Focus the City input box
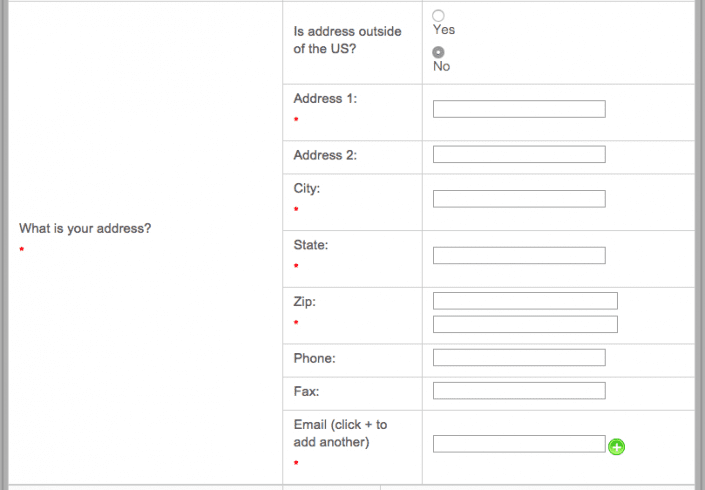 (x=519, y=199)
